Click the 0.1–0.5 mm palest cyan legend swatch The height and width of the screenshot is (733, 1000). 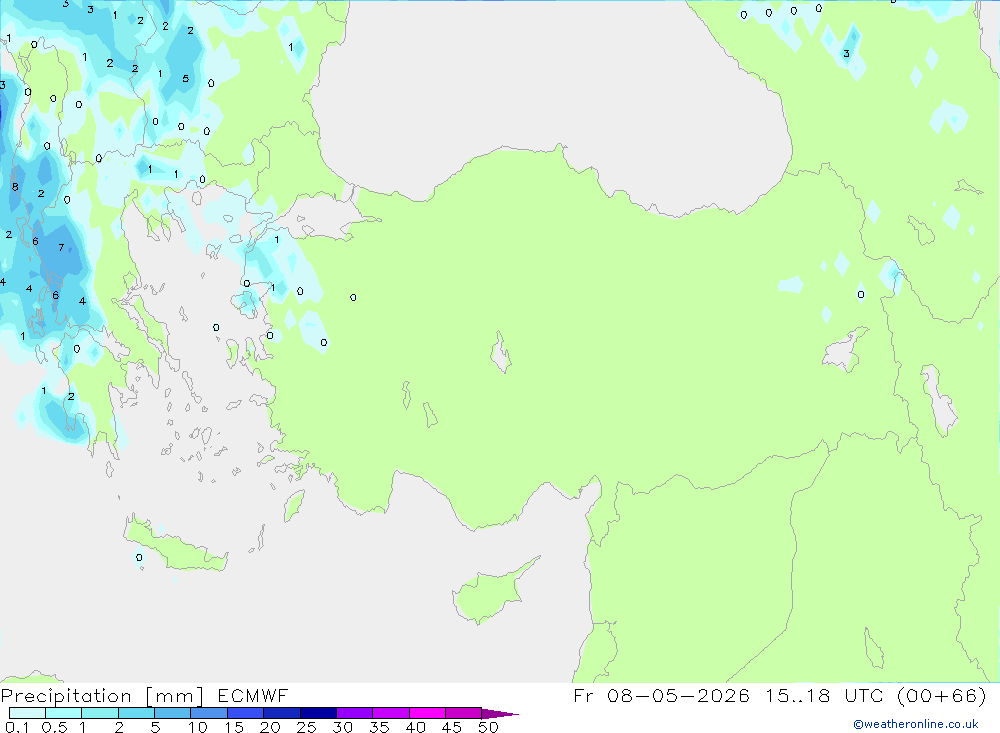point(27,713)
